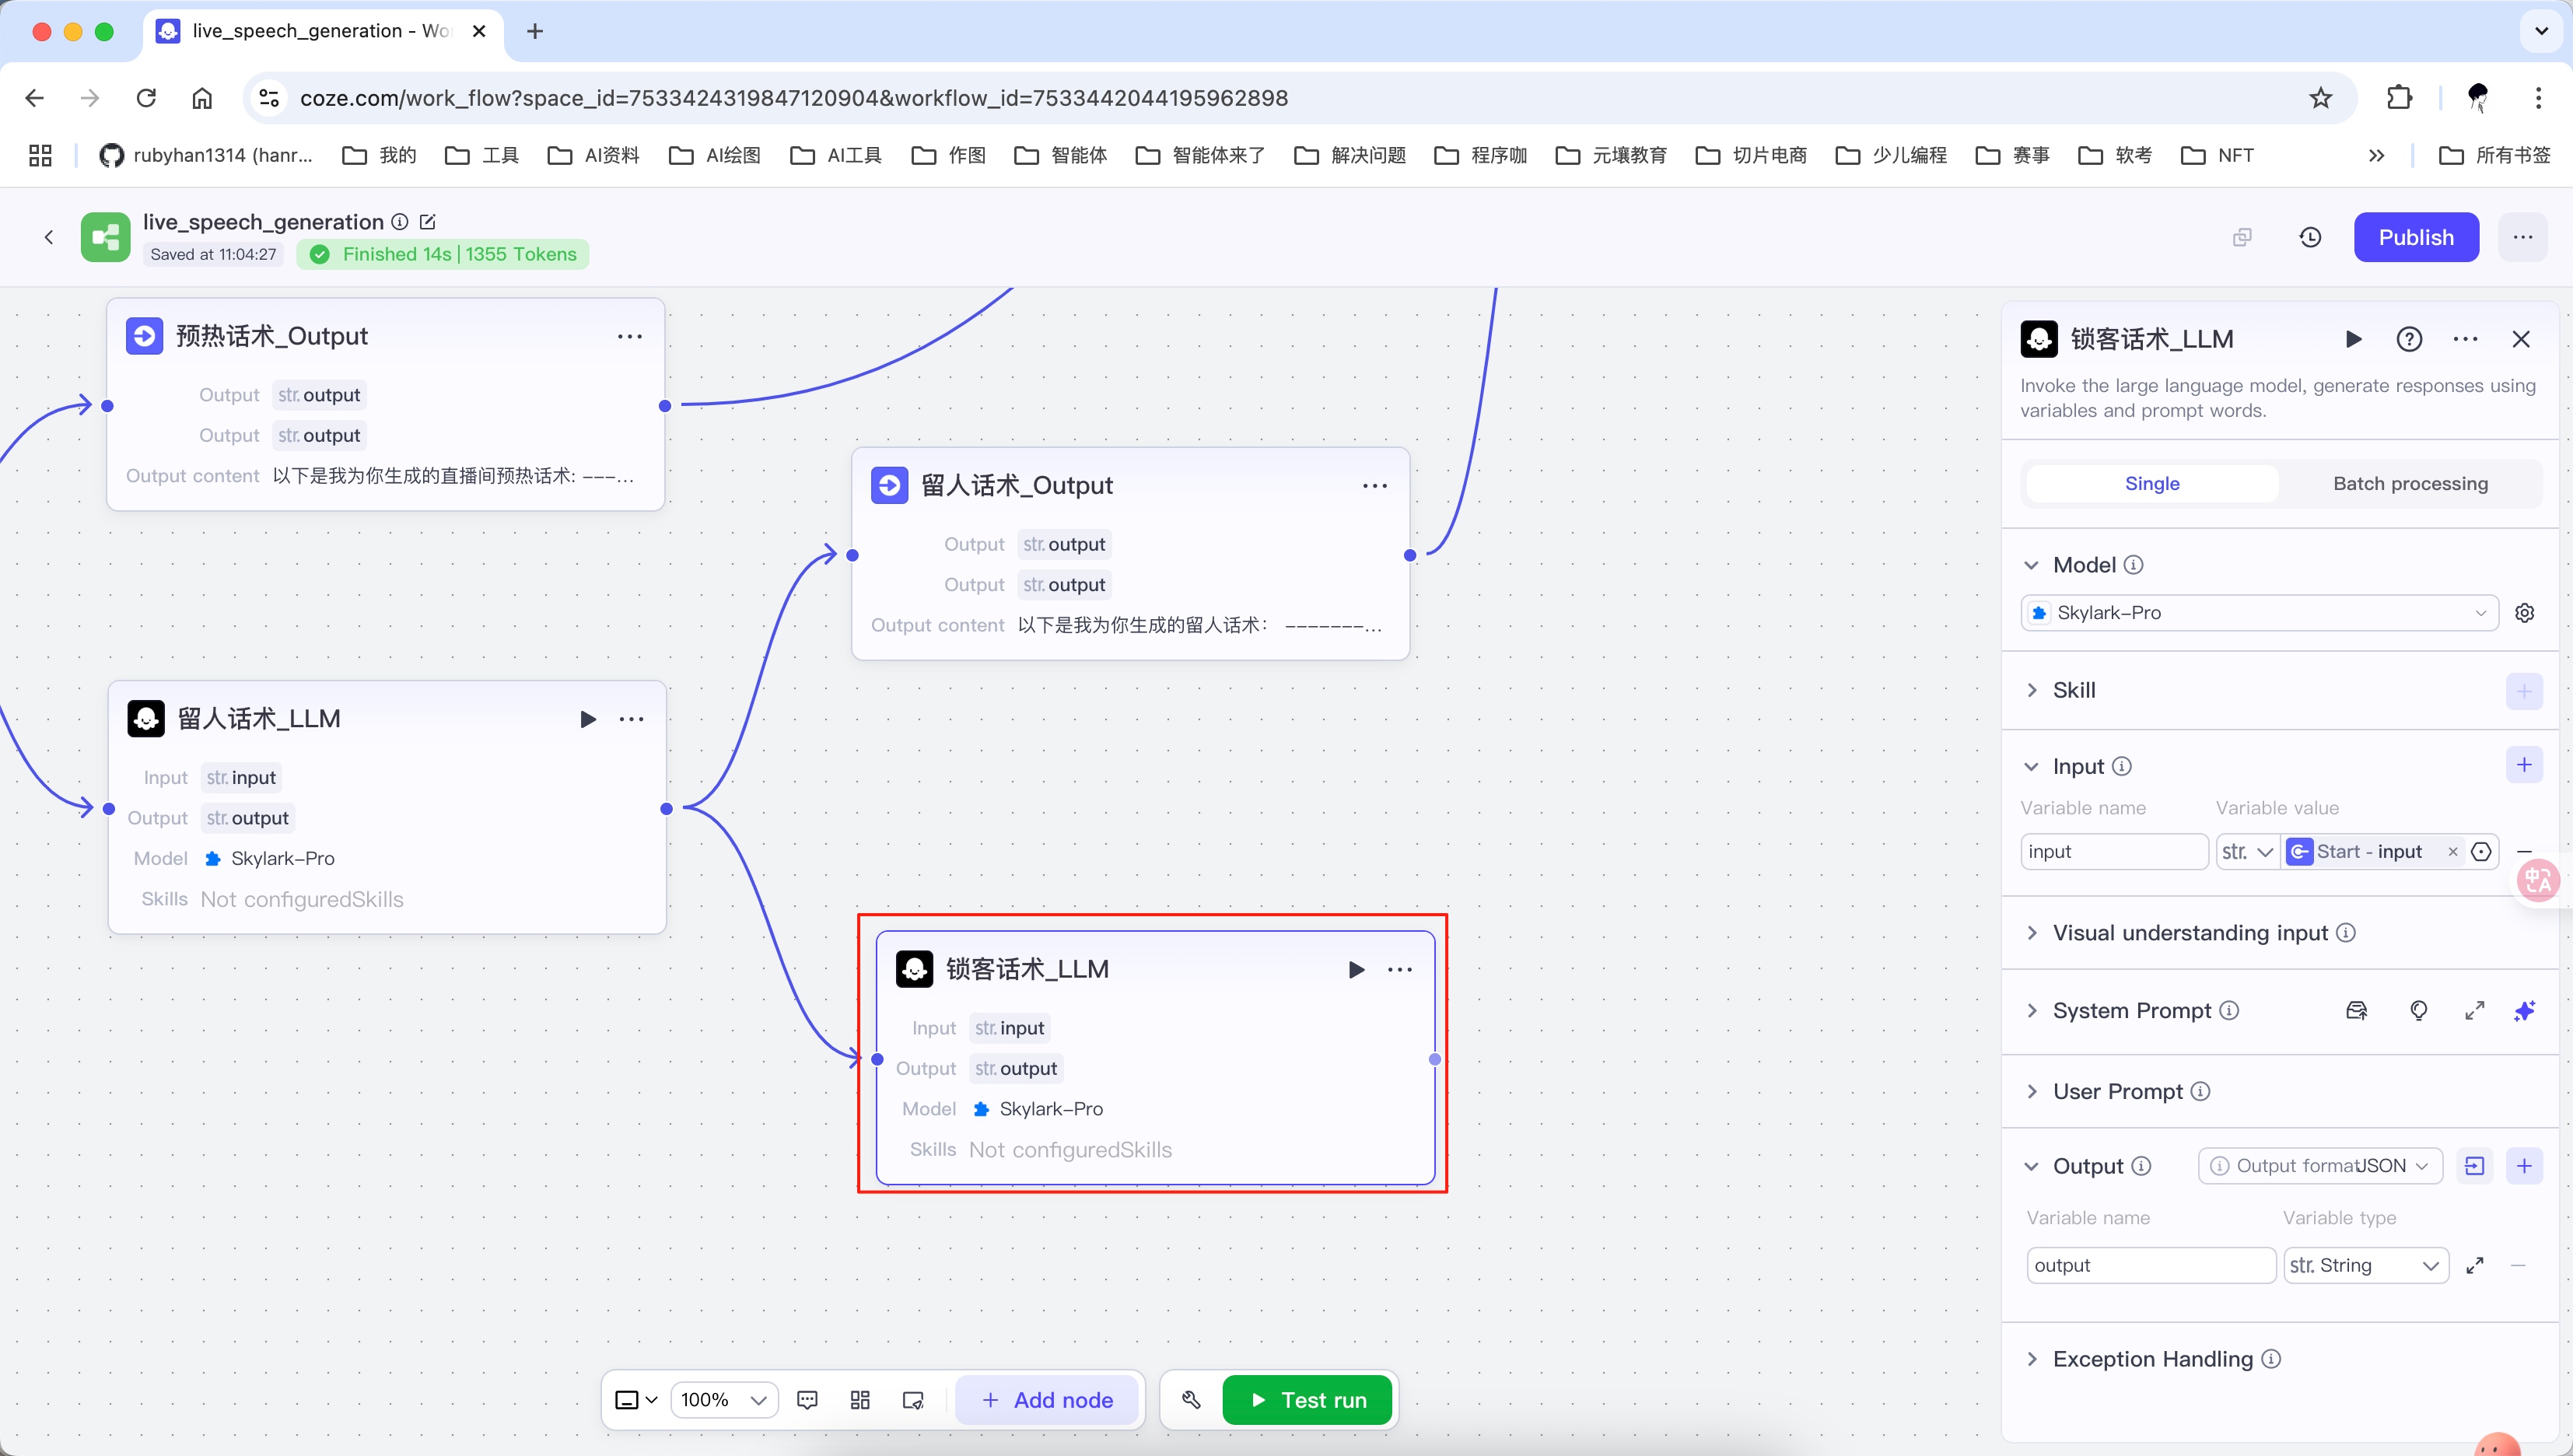2573x1456 pixels.
Task: Expand the System Prompt editor fullscreen
Action: point(2475,1010)
